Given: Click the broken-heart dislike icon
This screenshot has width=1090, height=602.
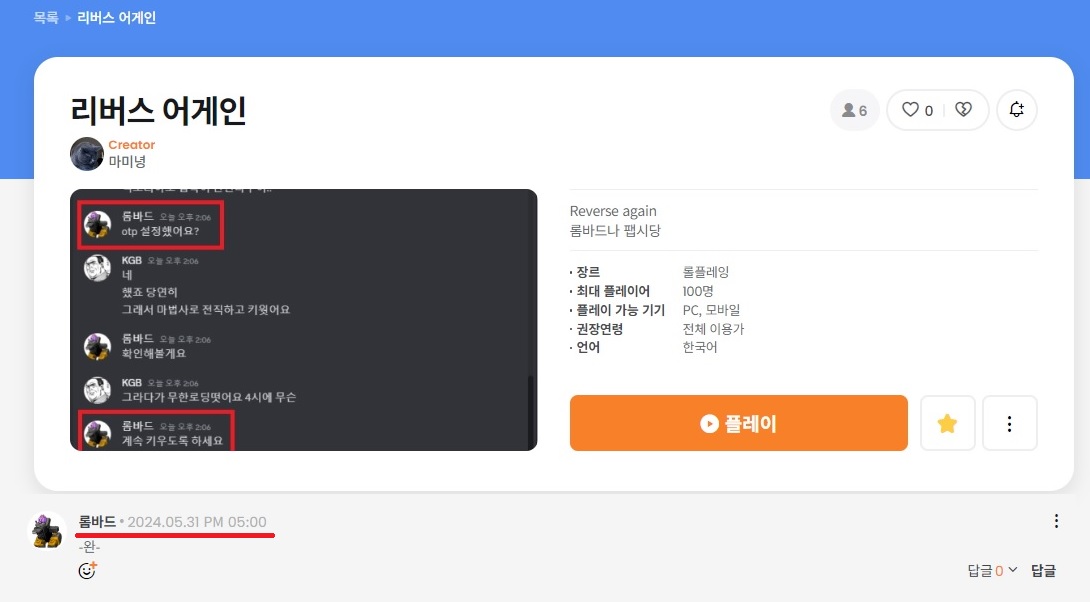Looking at the screenshot, I should click(x=963, y=110).
